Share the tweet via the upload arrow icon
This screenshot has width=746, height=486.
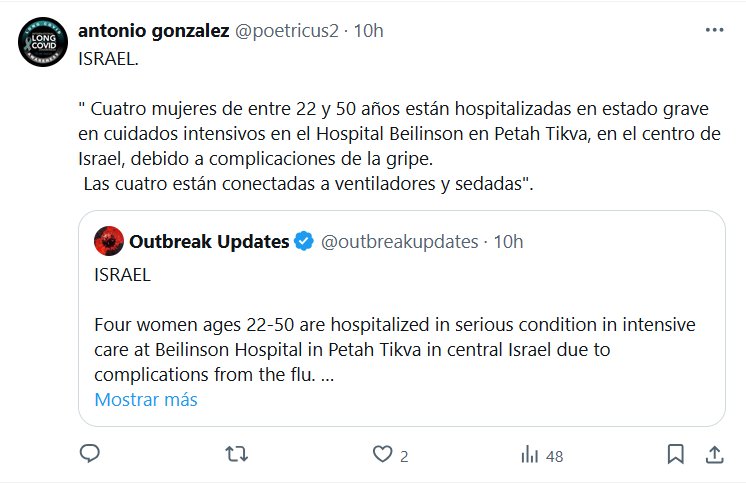[714, 455]
